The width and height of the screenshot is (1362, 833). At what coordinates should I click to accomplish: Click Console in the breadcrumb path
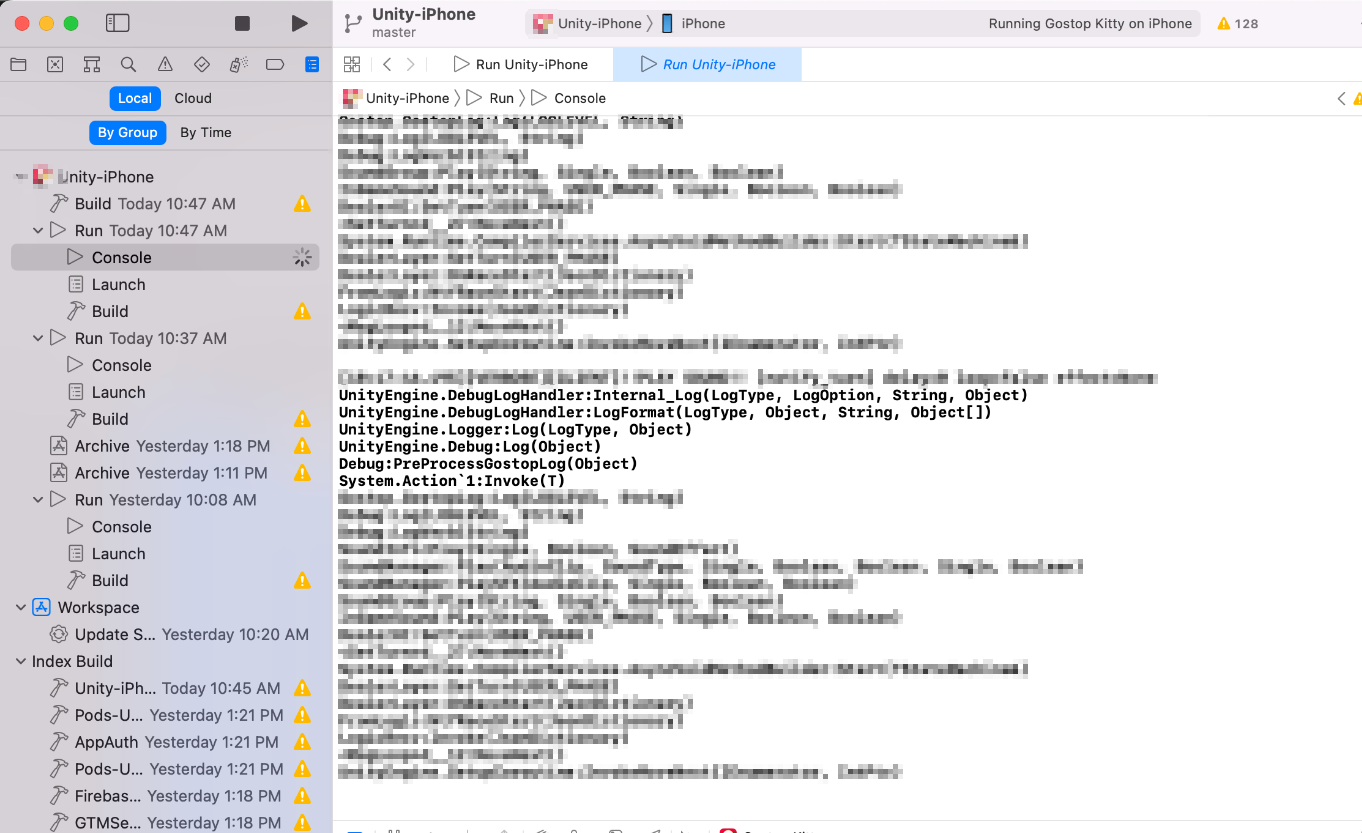point(569,98)
